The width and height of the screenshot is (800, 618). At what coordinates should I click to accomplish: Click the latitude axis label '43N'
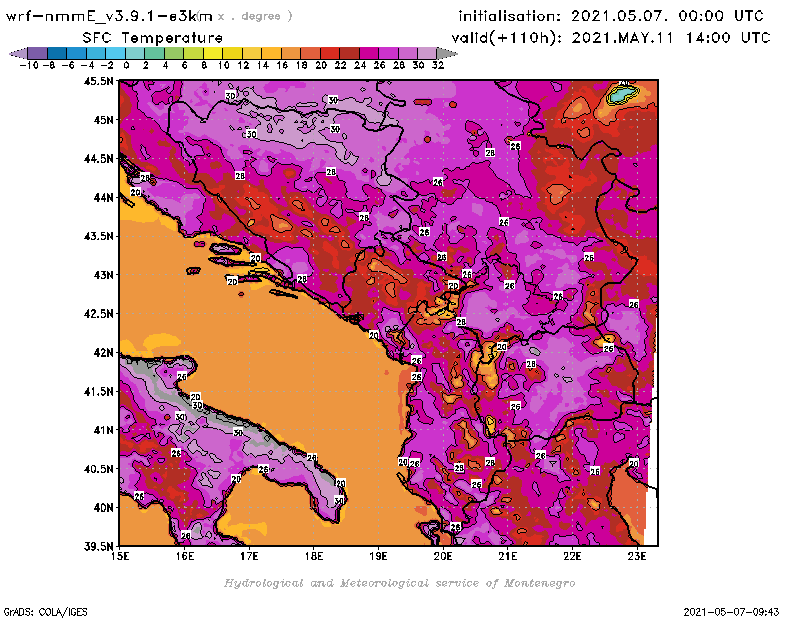(103, 275)
